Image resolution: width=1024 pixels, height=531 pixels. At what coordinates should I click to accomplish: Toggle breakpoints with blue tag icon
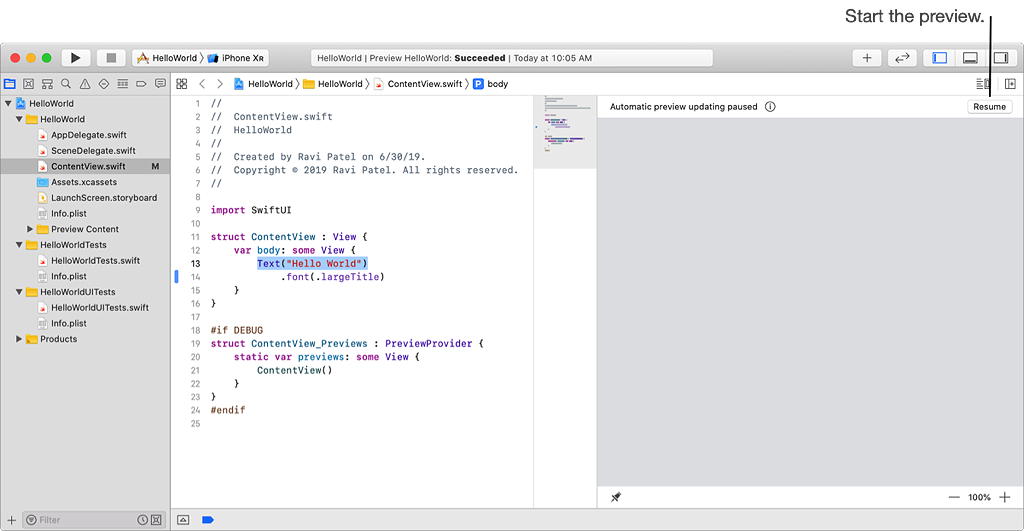tap(208, 520)
